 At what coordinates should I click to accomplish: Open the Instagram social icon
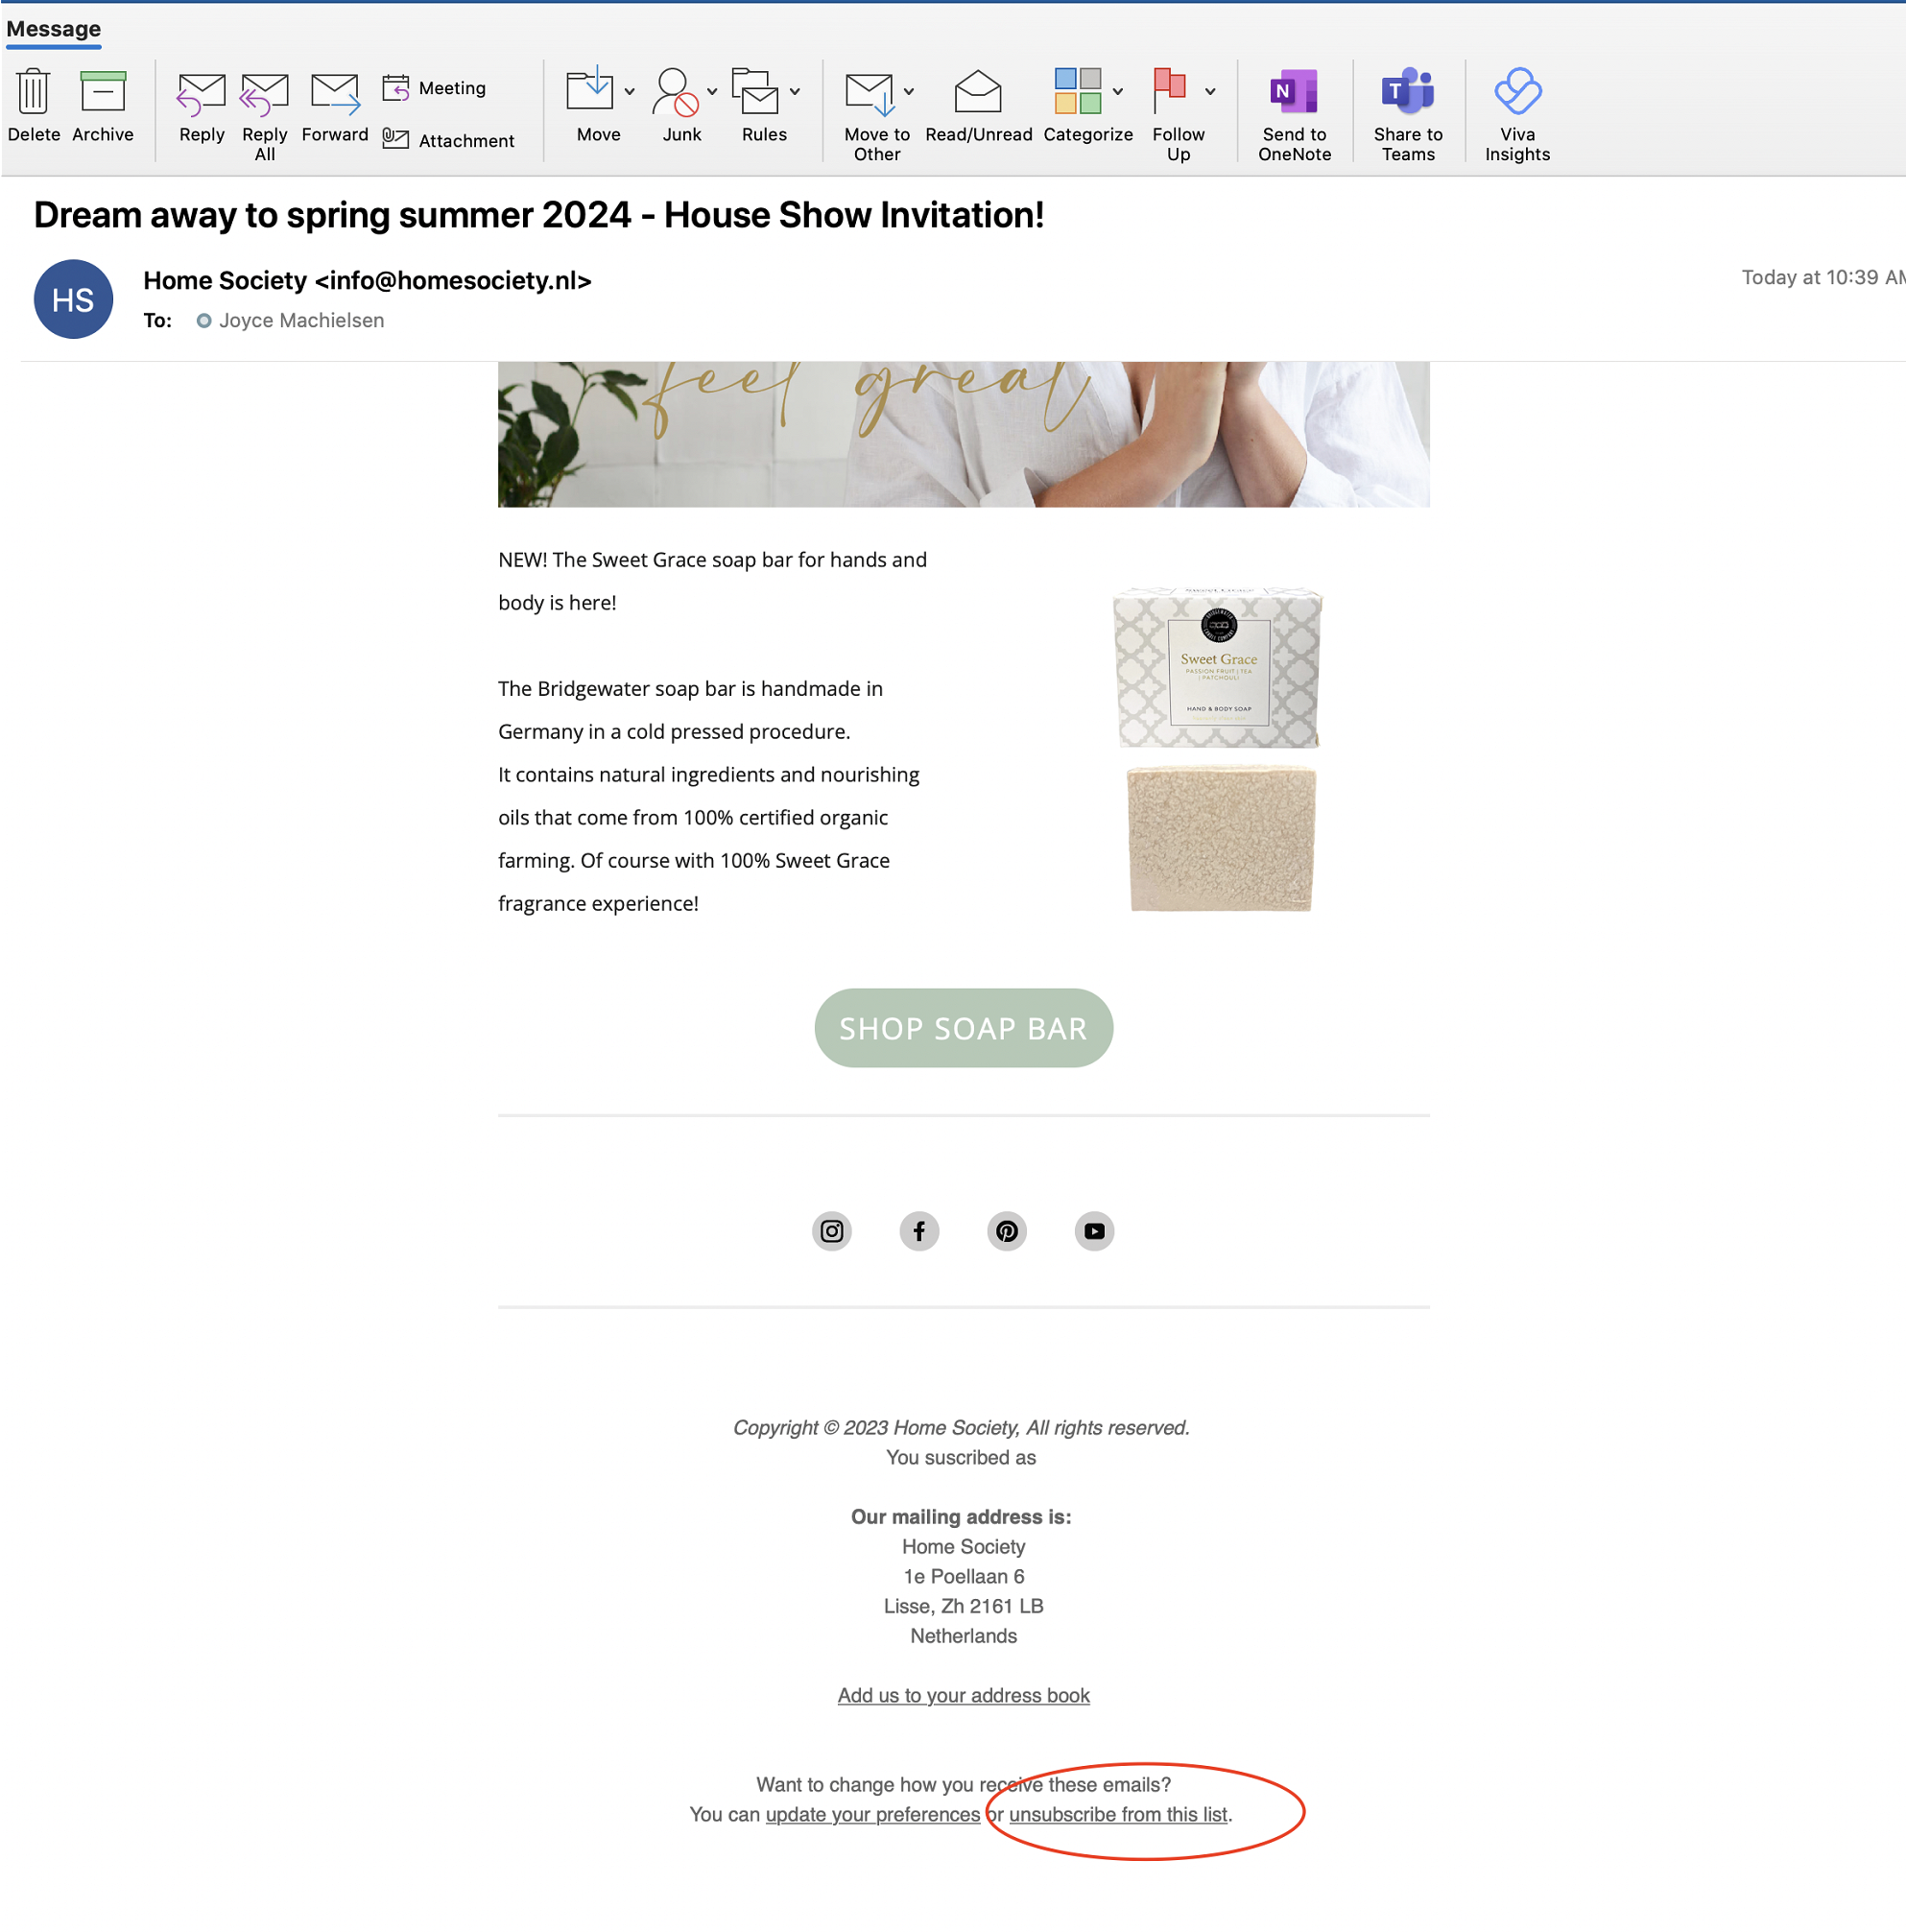pos(831,1231)
